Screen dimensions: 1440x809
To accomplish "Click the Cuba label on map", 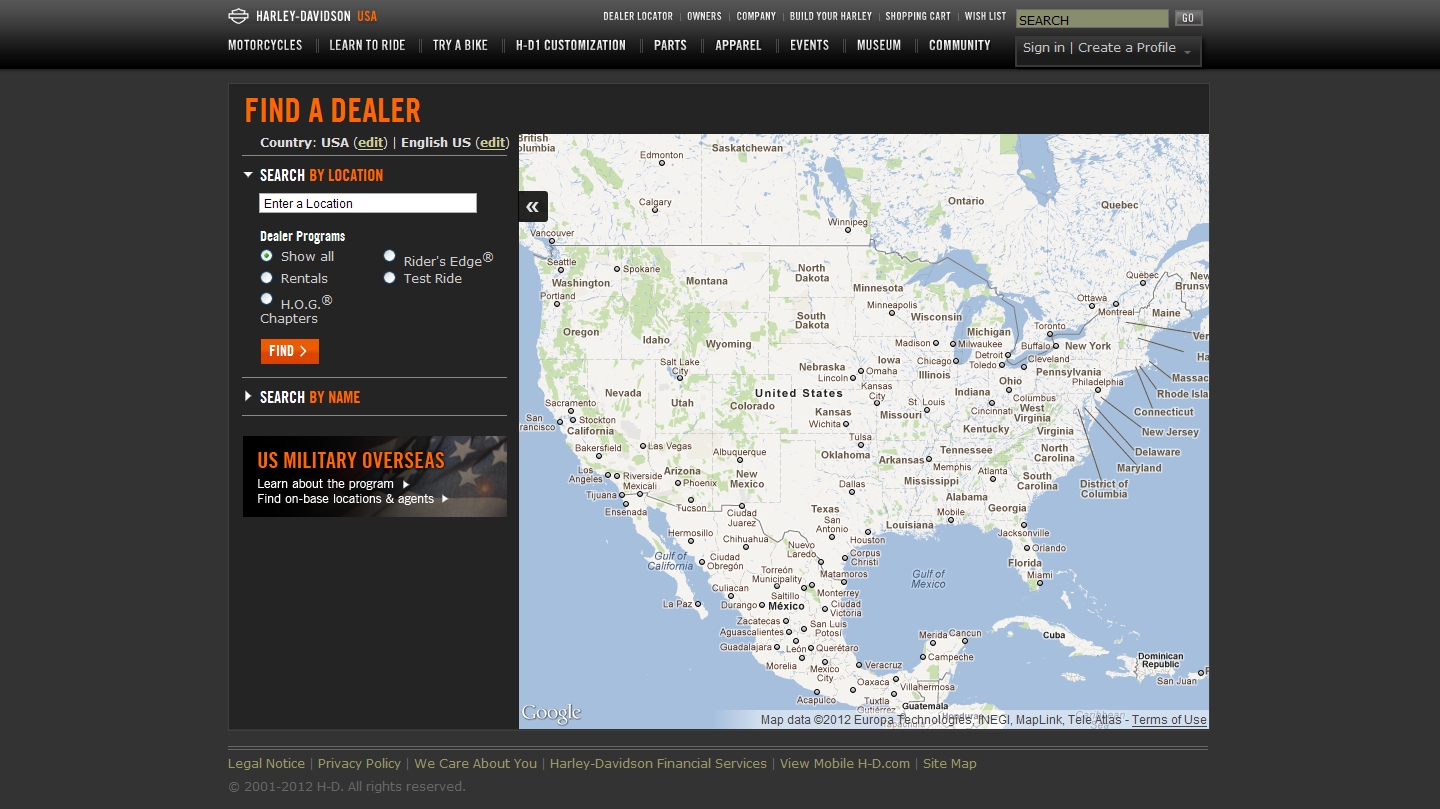I will pos(1054,635).
